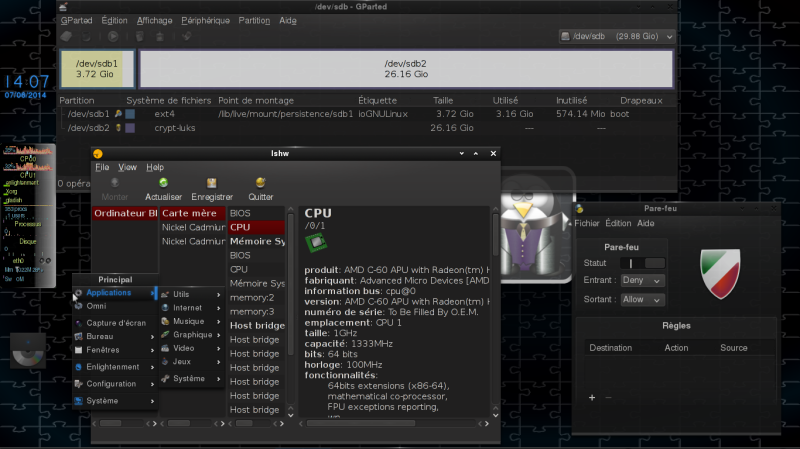This screenshot has height=449, width=800.
Task: Click the Taille column header in GParted
Action: [x=443, y=100]
